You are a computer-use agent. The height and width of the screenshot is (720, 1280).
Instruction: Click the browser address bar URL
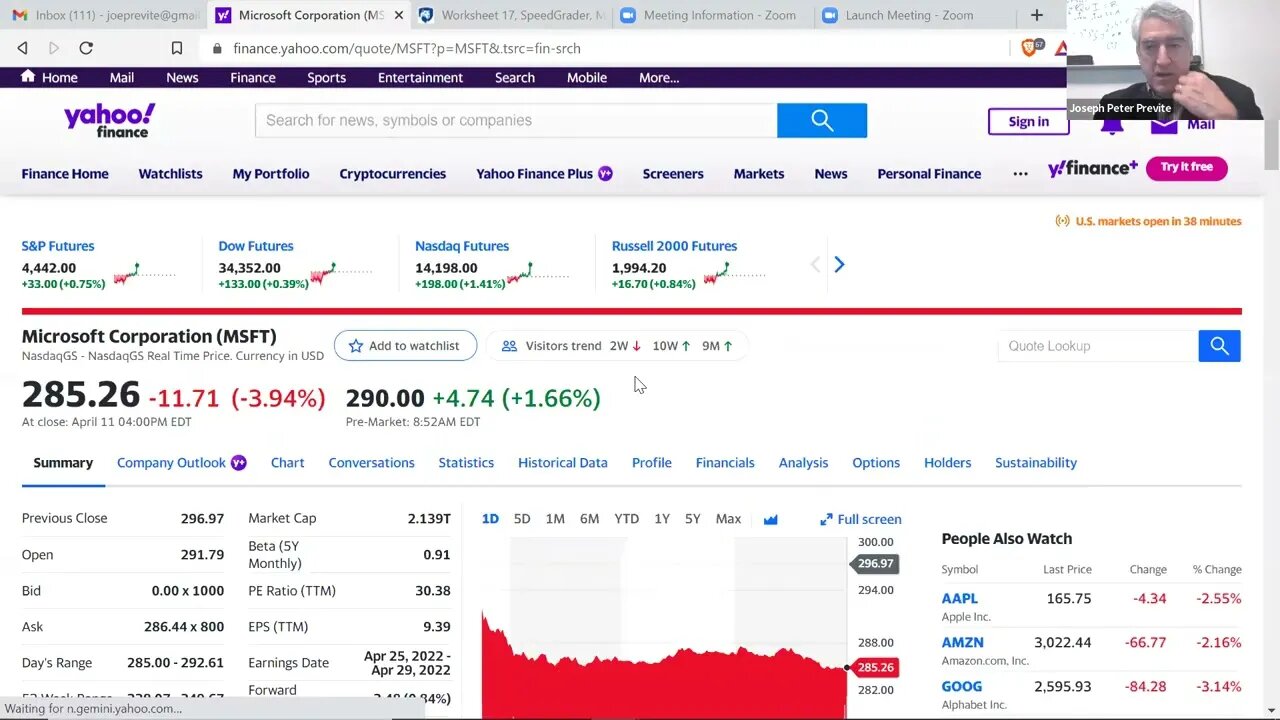pyautogui.click(x=406, y=48)
